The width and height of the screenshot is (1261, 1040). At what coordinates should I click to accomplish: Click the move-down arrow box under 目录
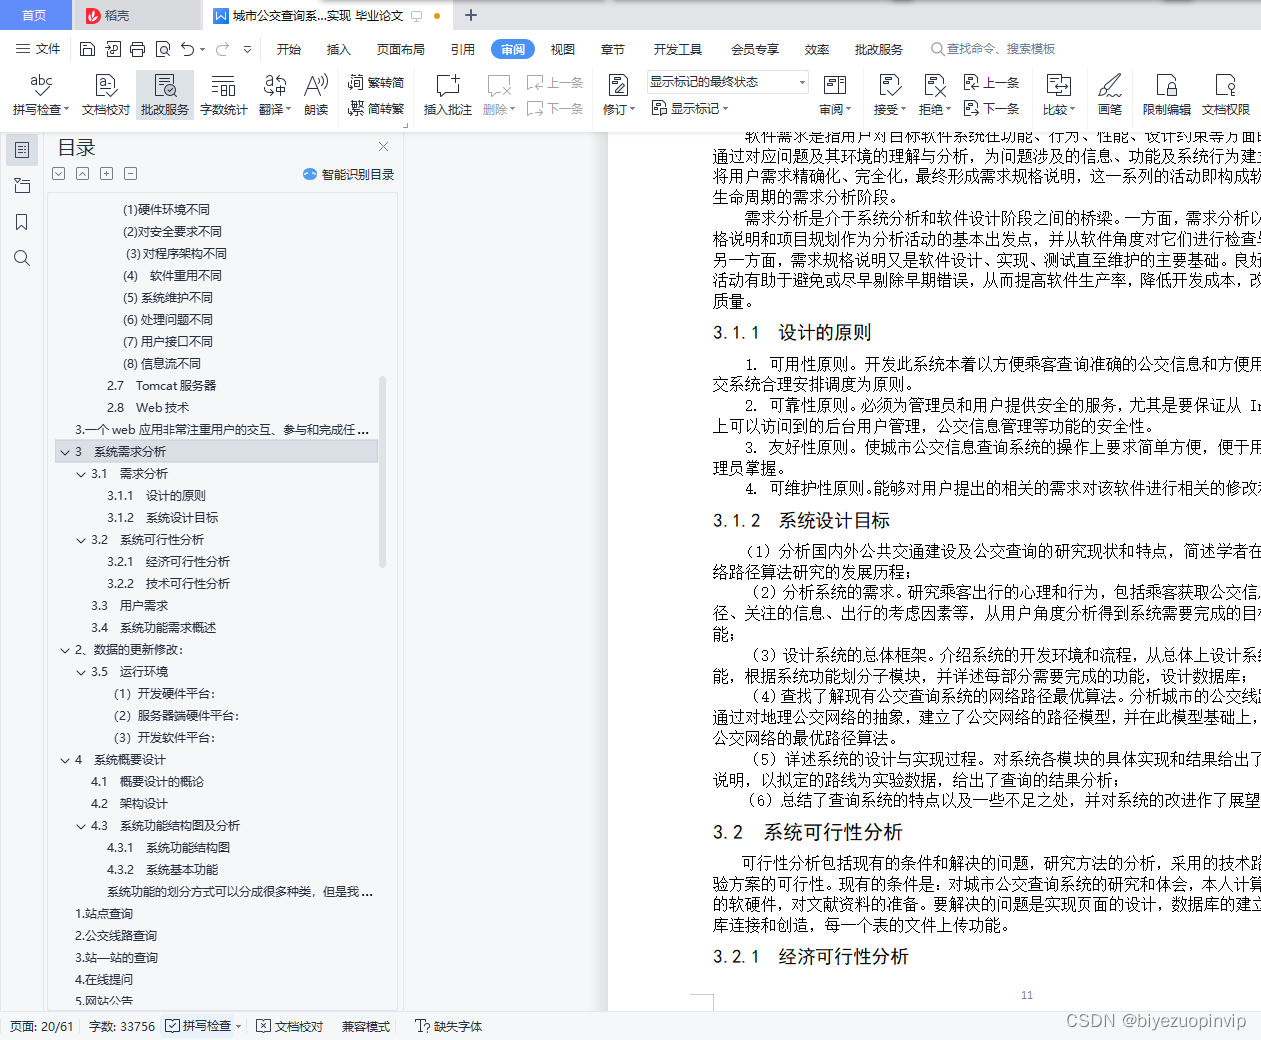coord(59,174)
